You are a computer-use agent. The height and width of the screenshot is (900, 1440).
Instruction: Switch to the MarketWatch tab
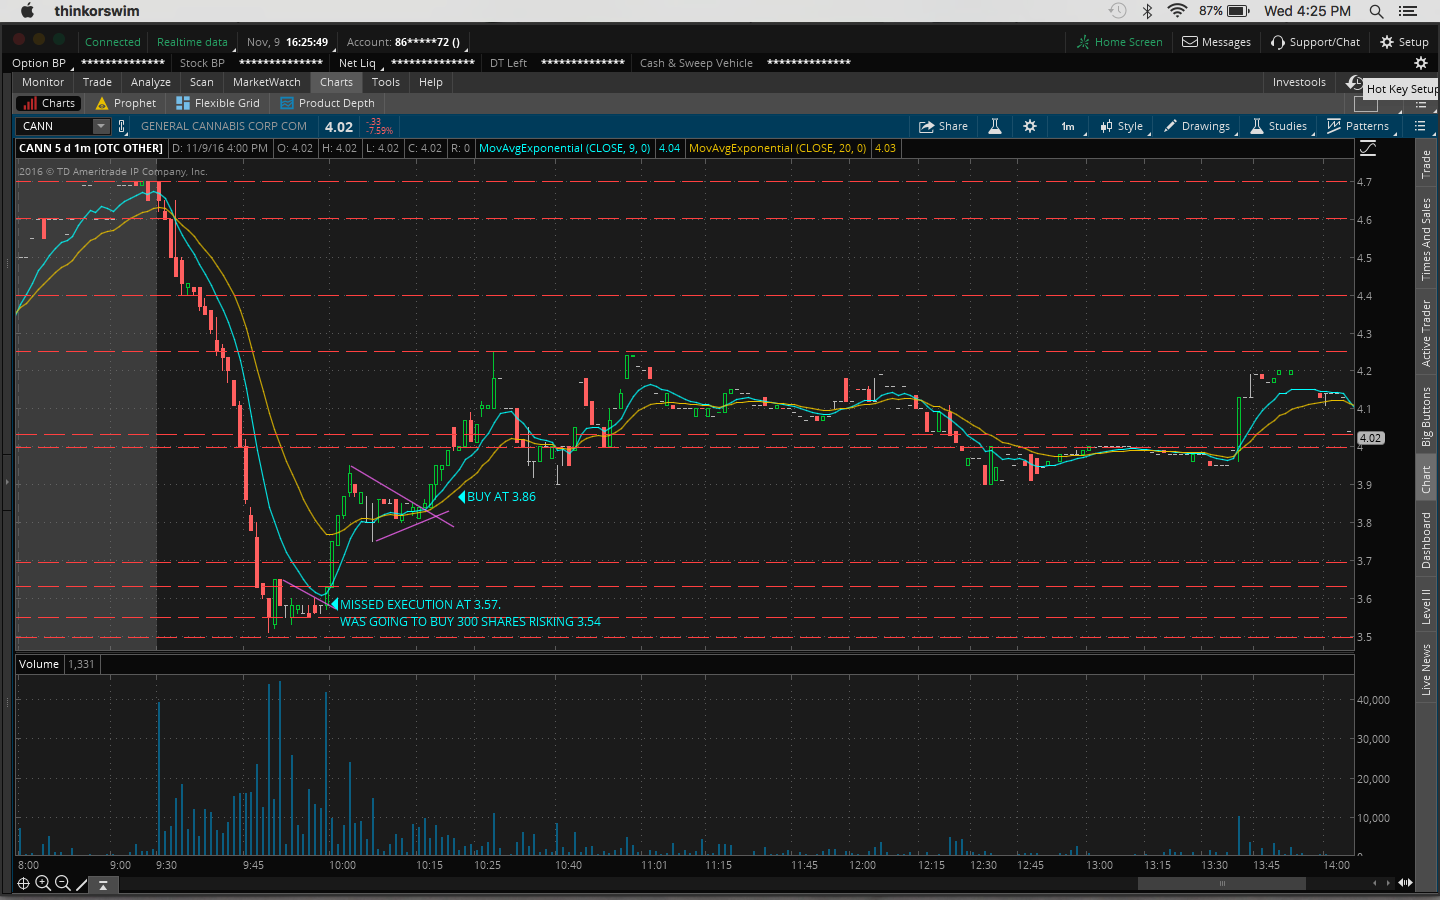point(267,82)
